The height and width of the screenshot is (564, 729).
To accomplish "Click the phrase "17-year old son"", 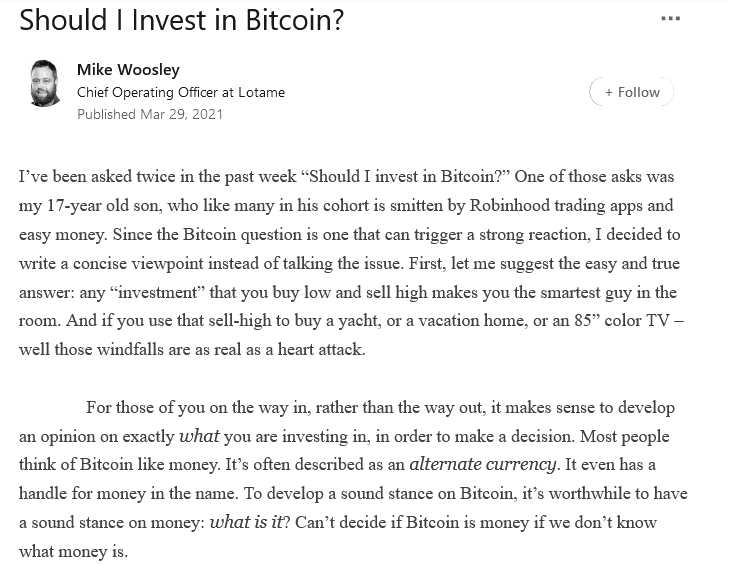I will point(105,206).
